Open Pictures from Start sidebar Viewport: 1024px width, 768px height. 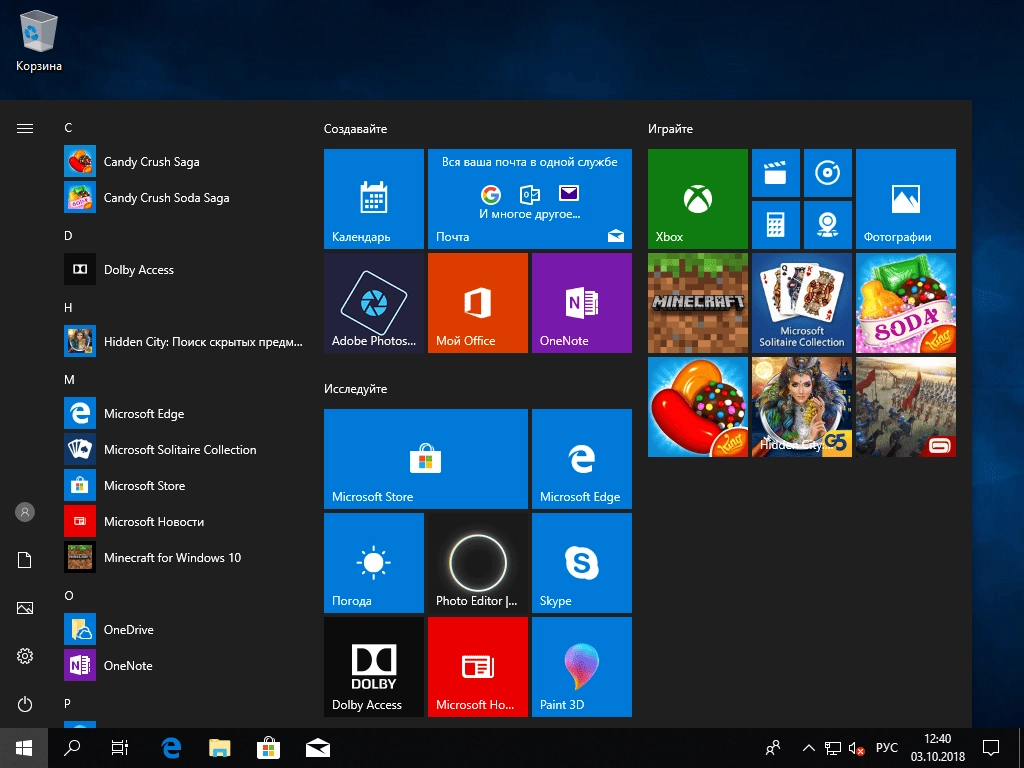(25, 608)
